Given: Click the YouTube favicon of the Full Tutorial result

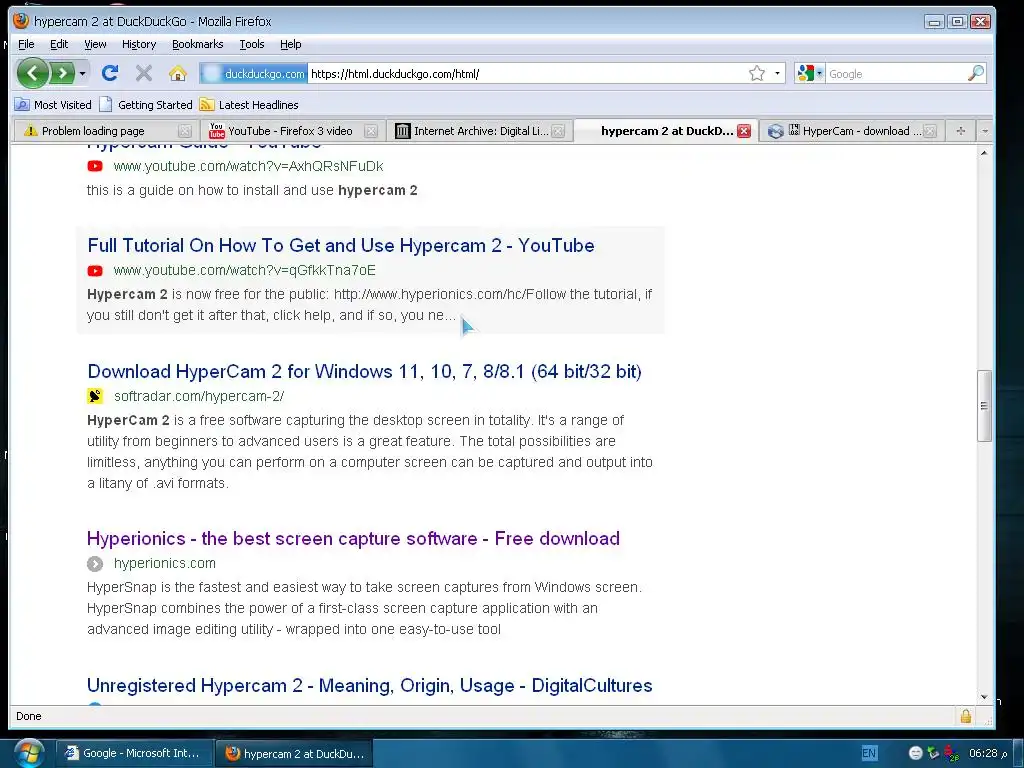Looking at the screenshot, I should (95, 270).
